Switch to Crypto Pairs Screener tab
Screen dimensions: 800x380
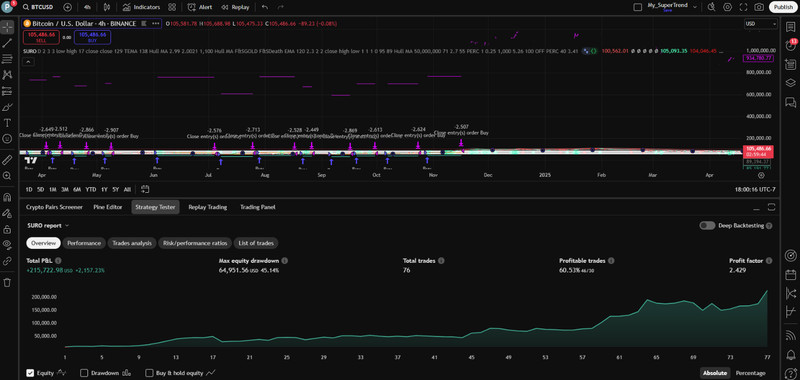[54, 207]
